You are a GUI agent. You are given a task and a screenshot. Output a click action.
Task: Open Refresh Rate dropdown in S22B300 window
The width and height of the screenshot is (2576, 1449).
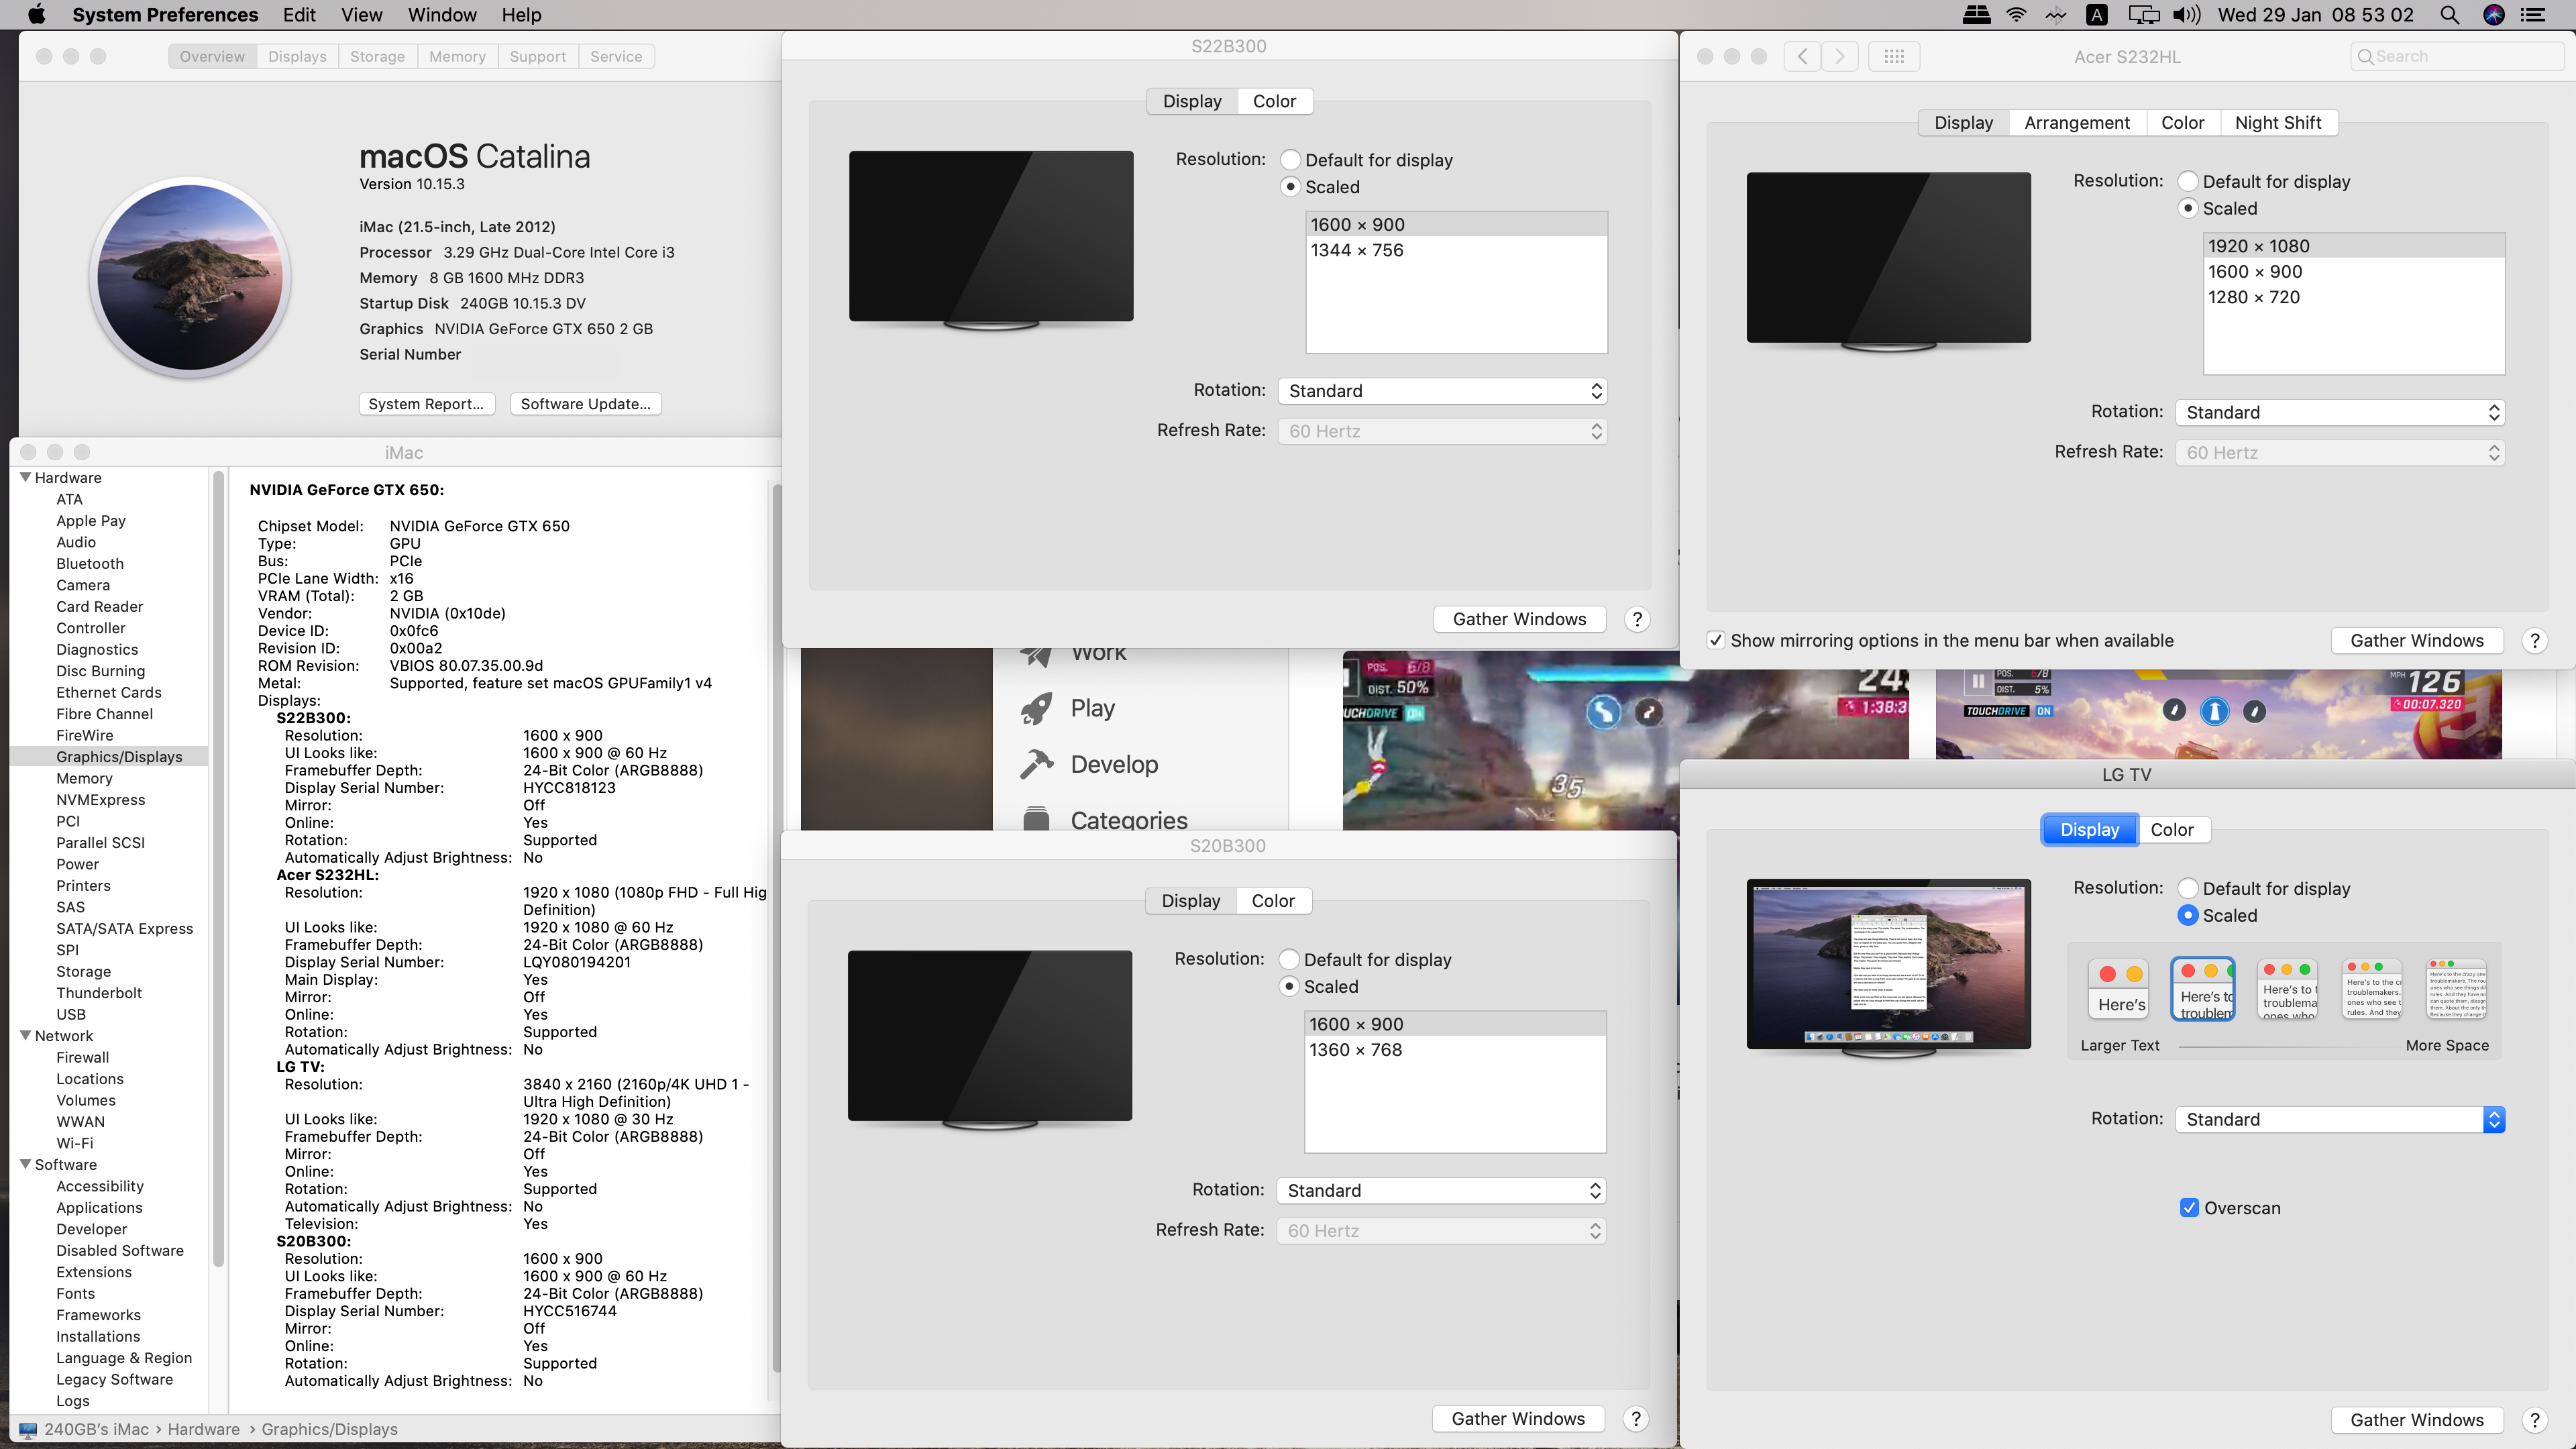tap(1442, 431)
